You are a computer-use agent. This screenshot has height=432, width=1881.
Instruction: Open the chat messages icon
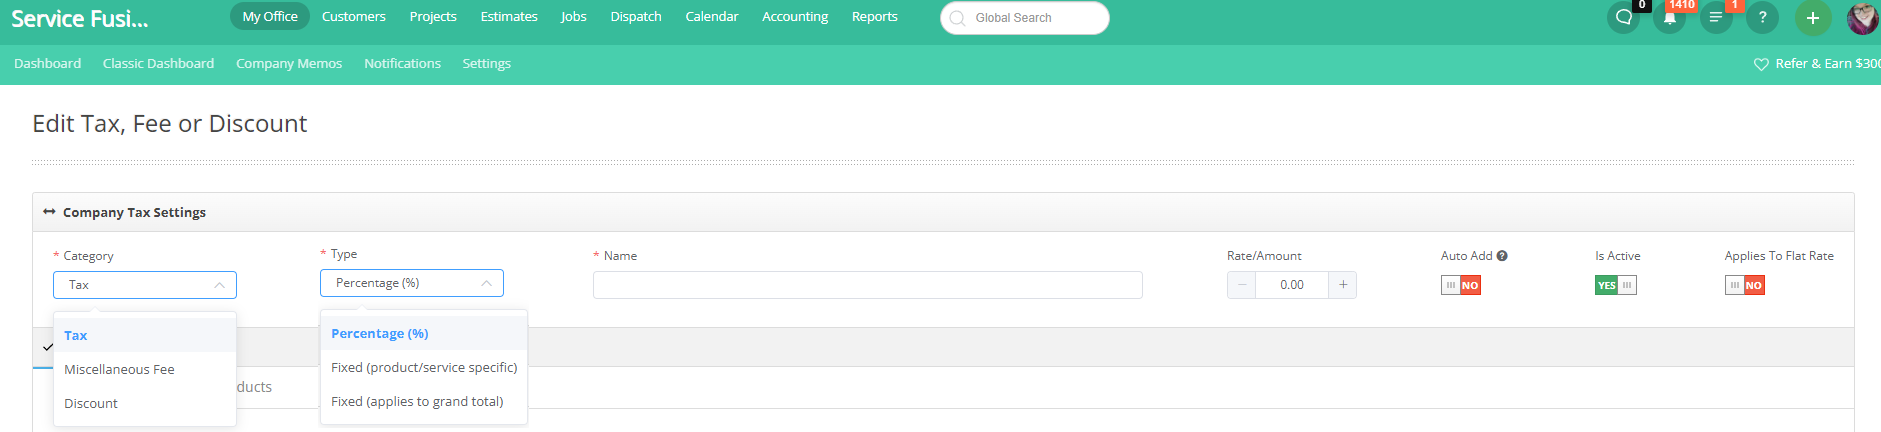click(1624, 17)
